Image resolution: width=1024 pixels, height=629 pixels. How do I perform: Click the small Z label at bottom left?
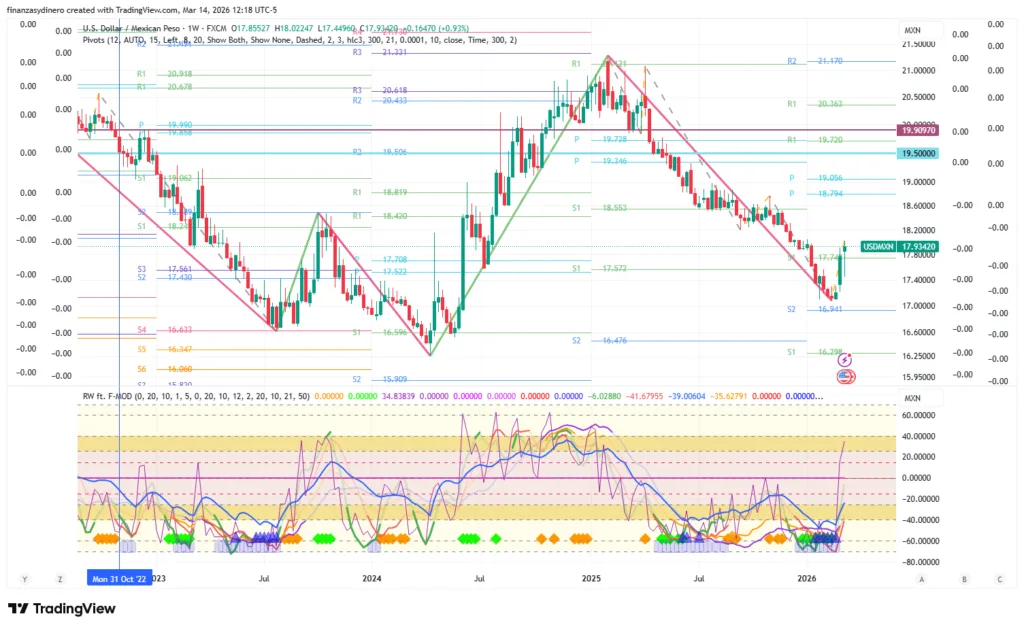coord(60,578)
